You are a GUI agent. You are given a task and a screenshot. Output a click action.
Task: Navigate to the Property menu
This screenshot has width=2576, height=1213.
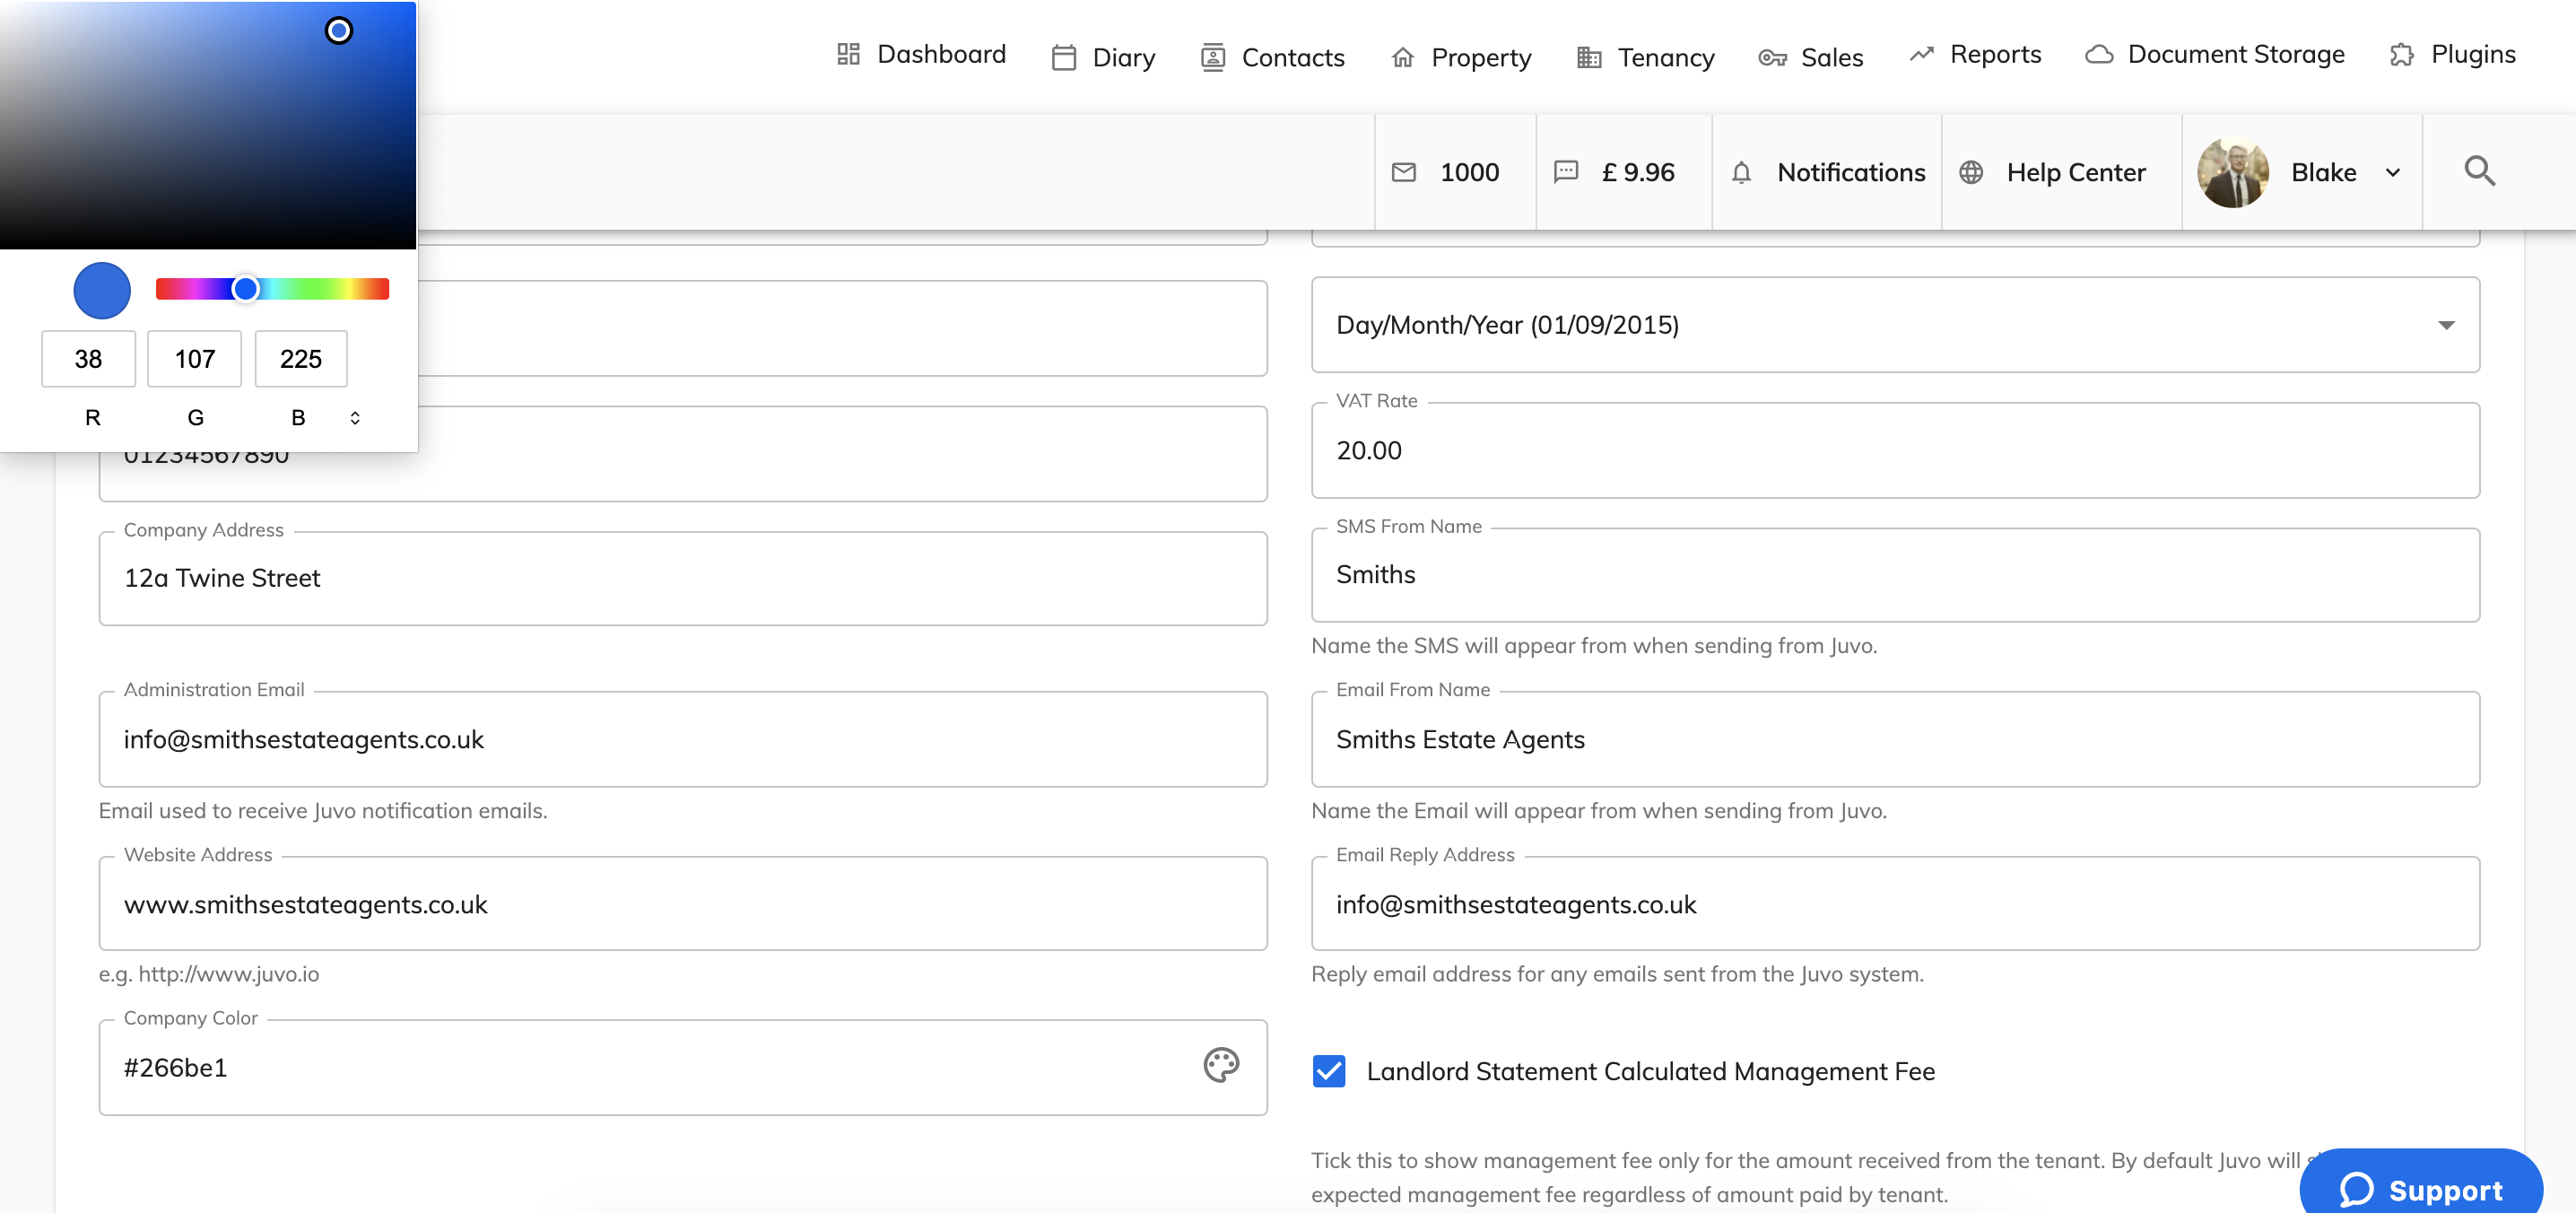point(1461,58)
